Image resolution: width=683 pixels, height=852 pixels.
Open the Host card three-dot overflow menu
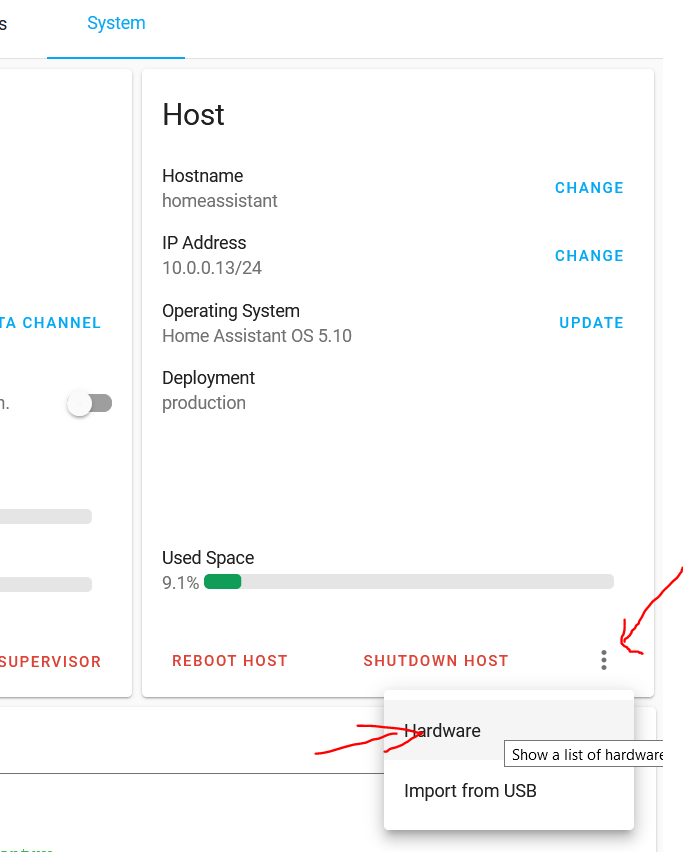[603, 660]
